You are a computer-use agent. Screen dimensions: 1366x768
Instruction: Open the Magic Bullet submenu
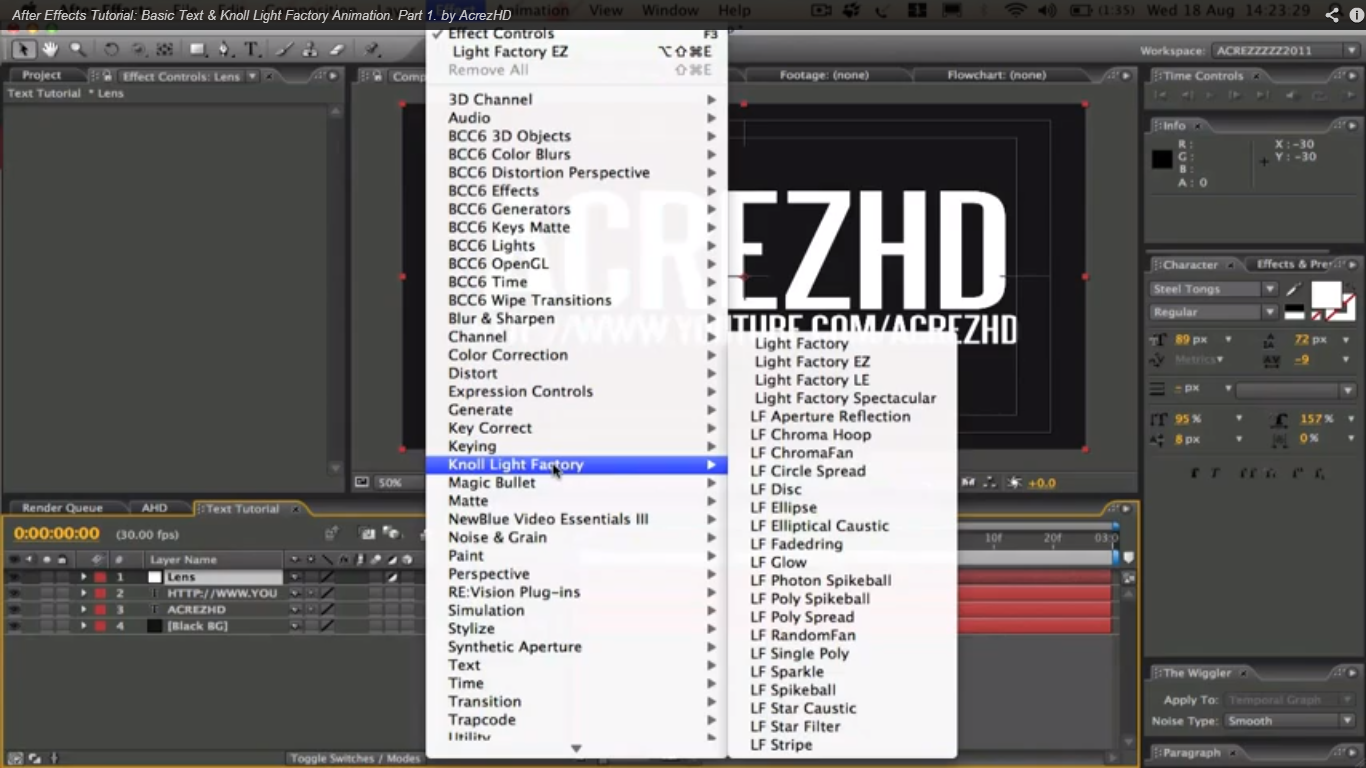(577, 483)
